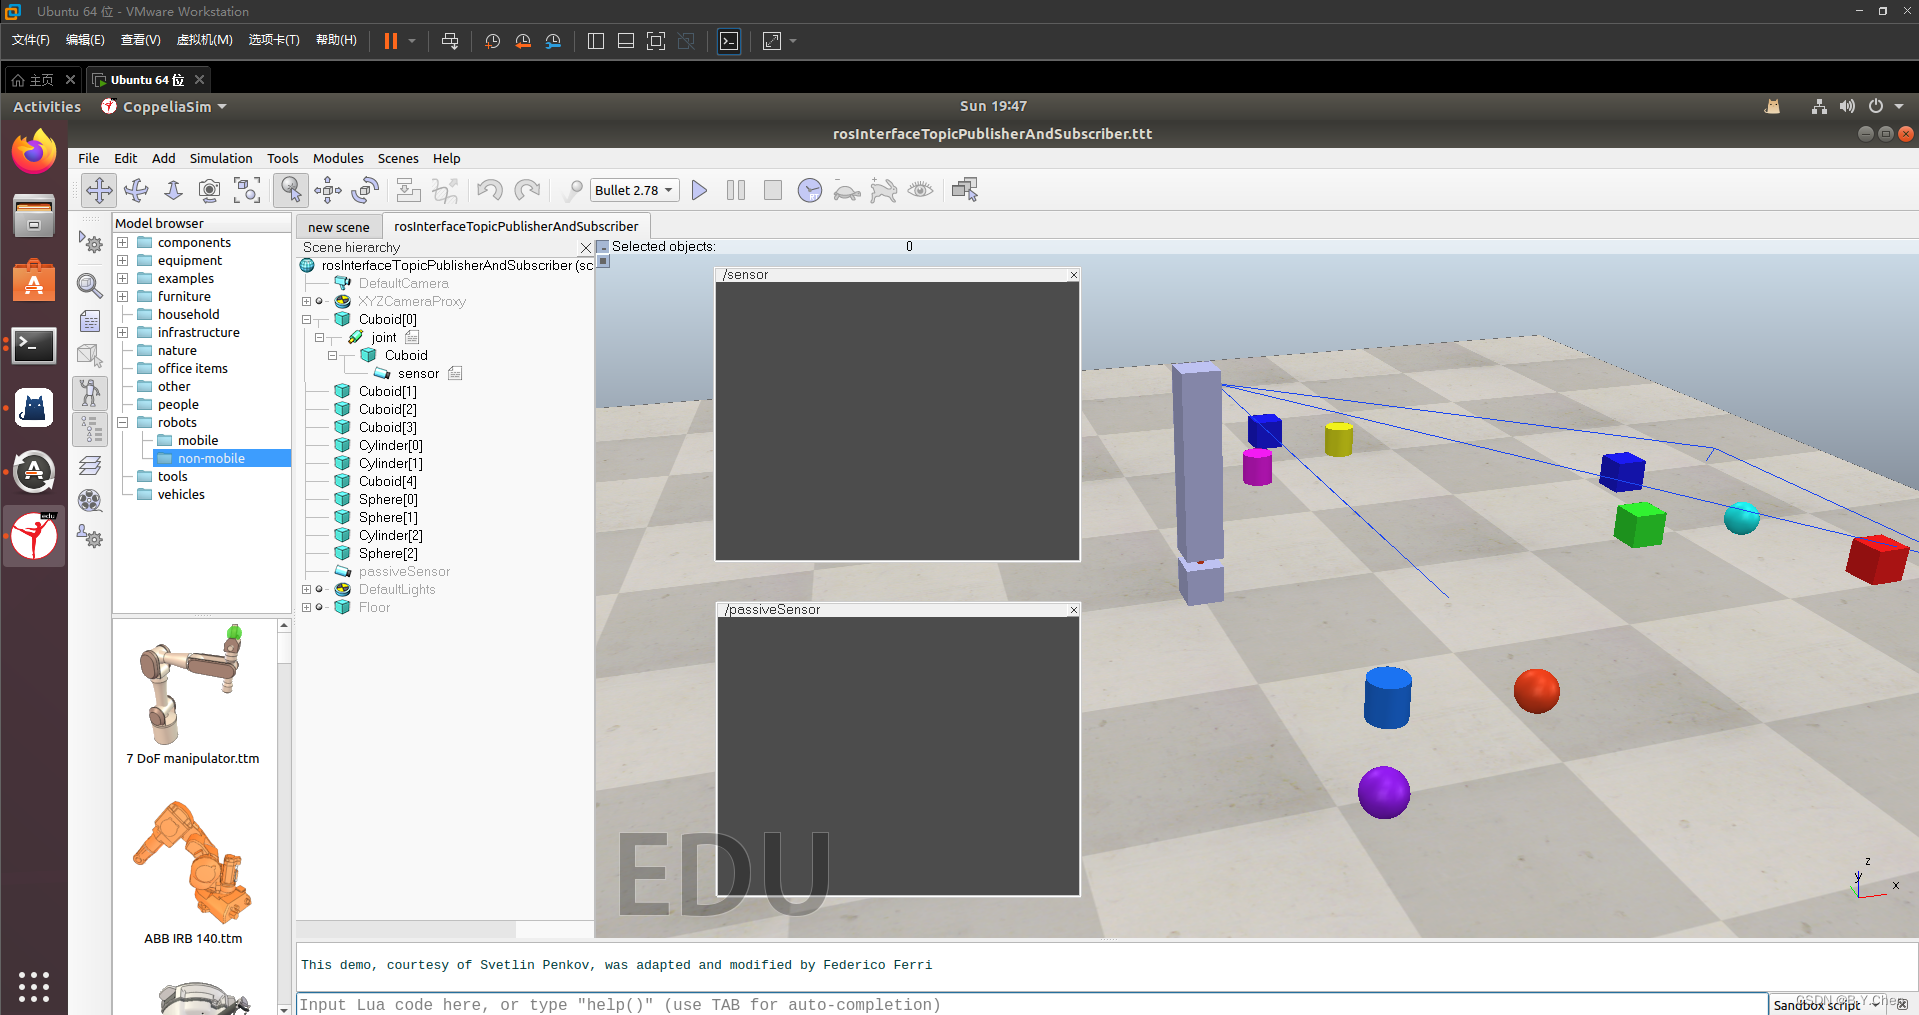Select the object rotate tool
This screenshot has width=1919, height=1015.
(365, 190)
